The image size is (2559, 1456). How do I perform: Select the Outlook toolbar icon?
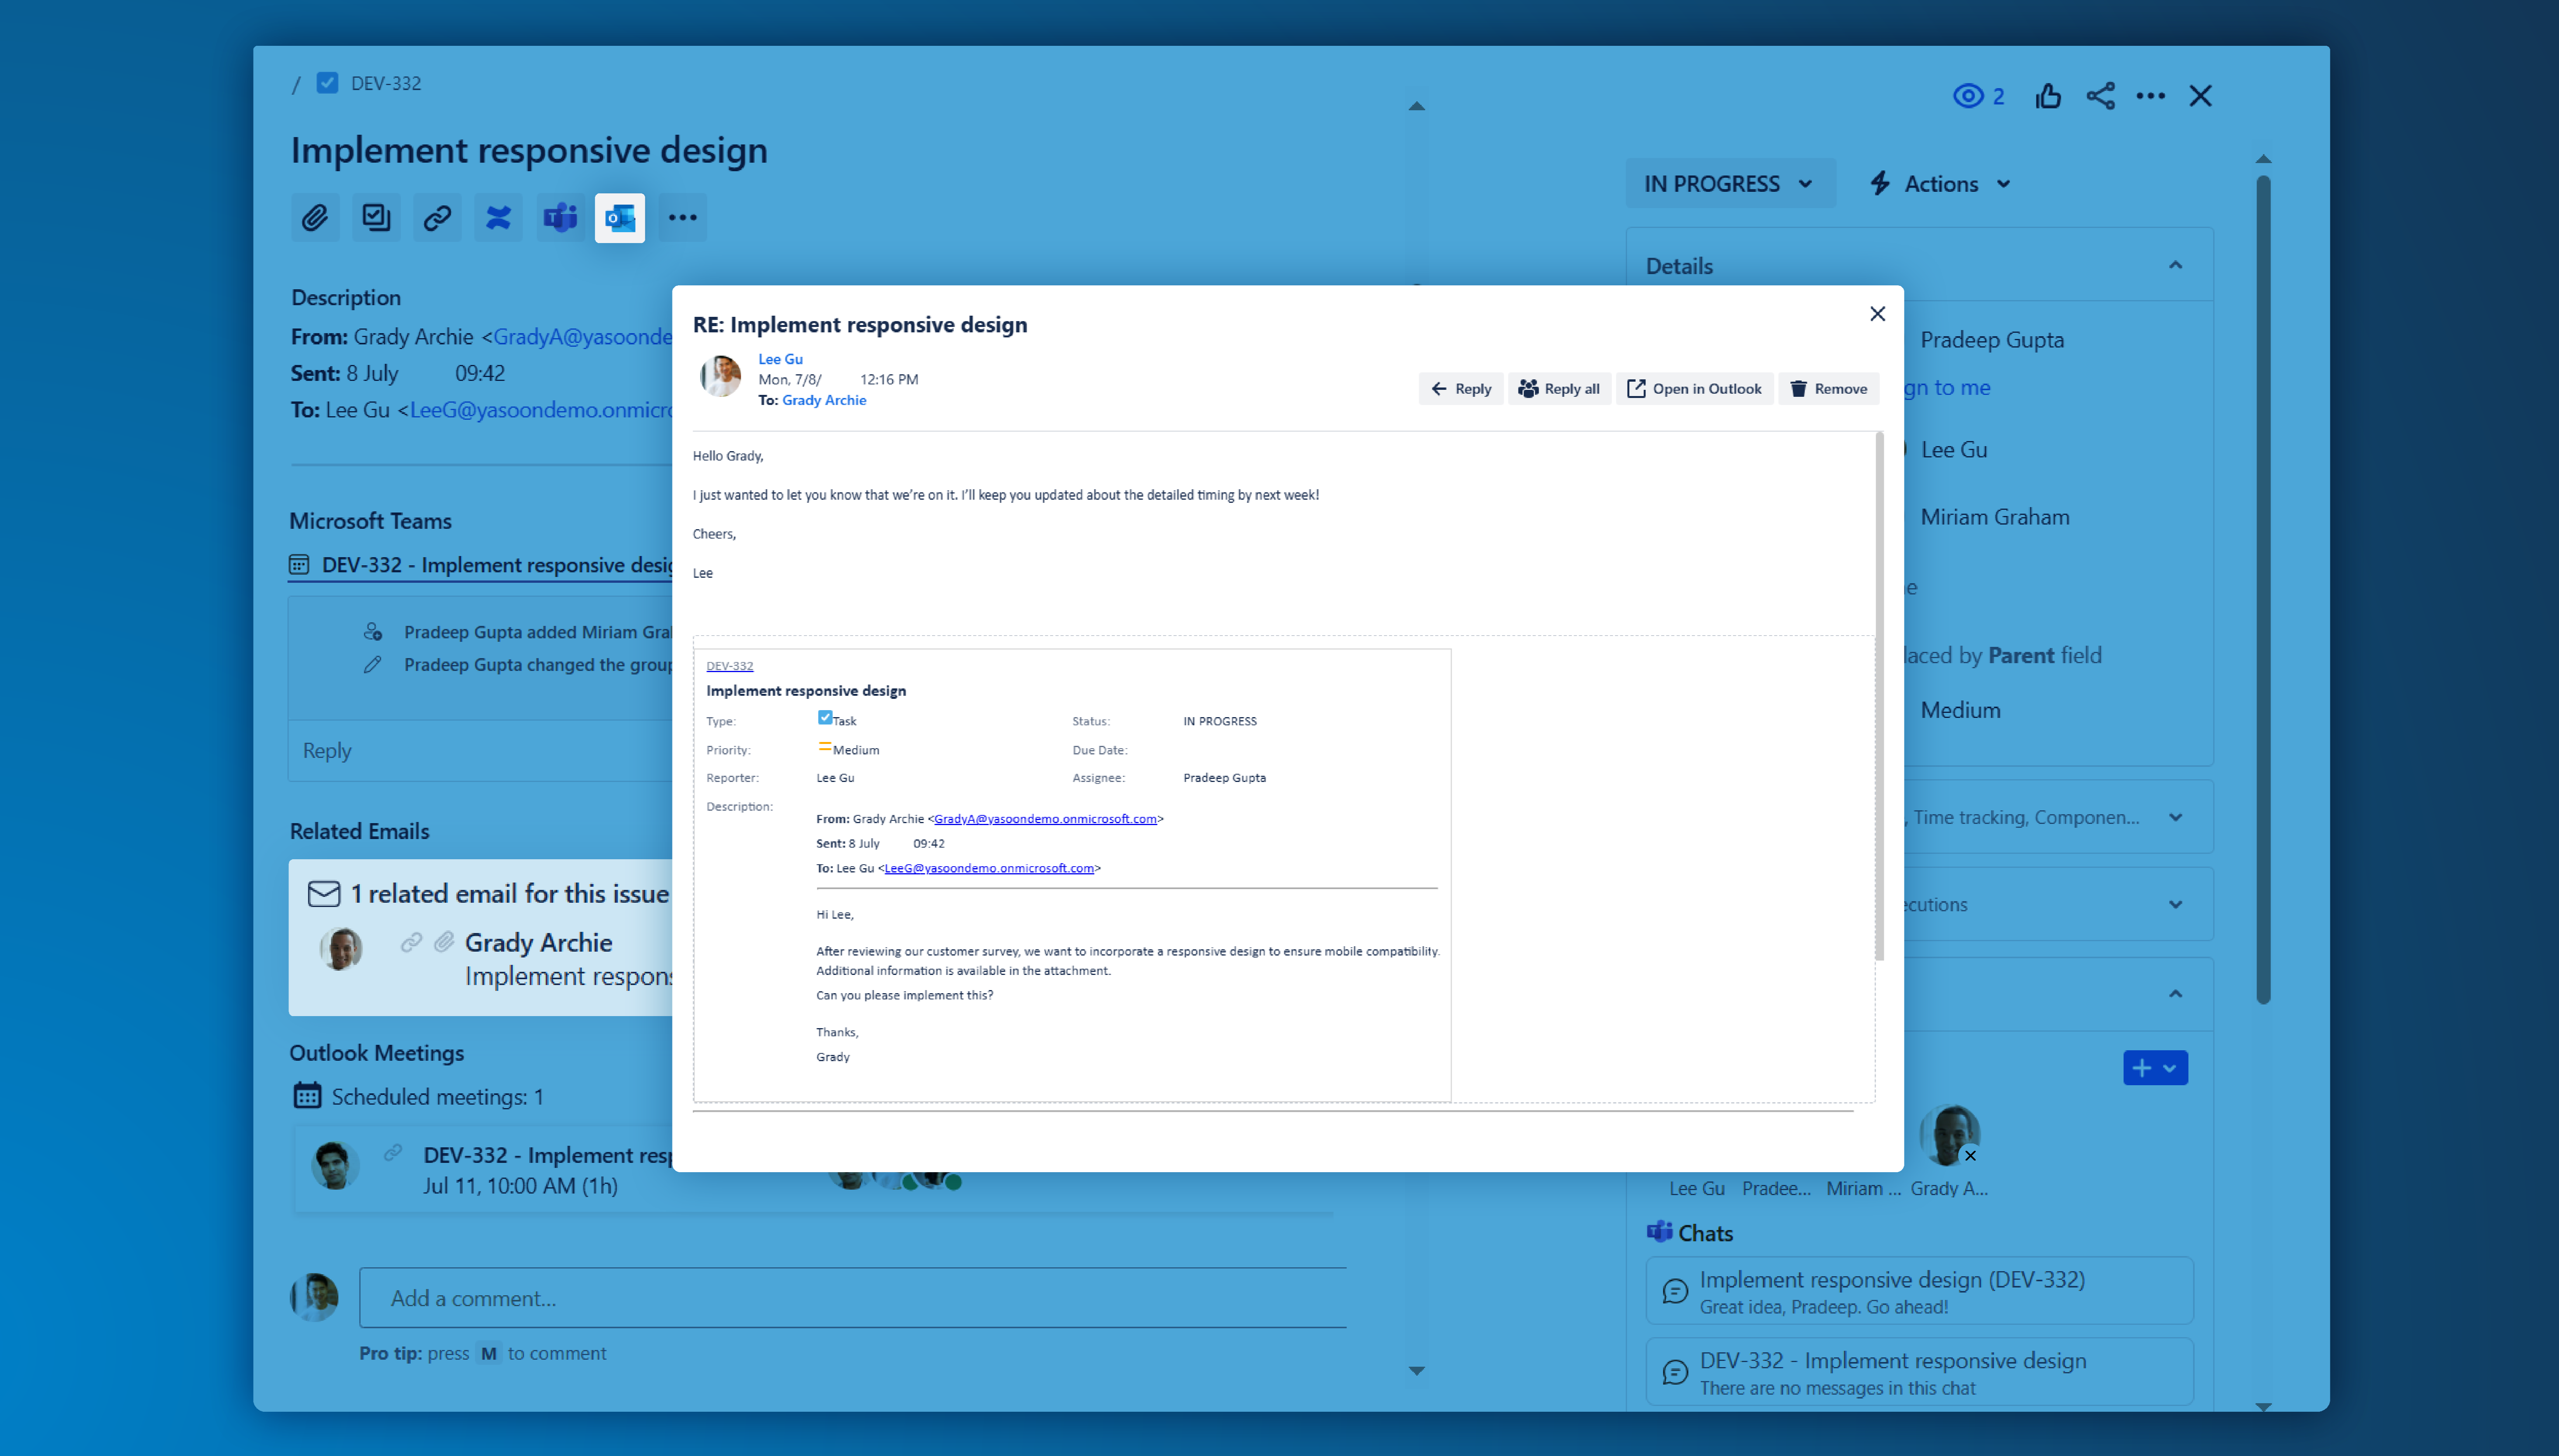coord(620,217)
